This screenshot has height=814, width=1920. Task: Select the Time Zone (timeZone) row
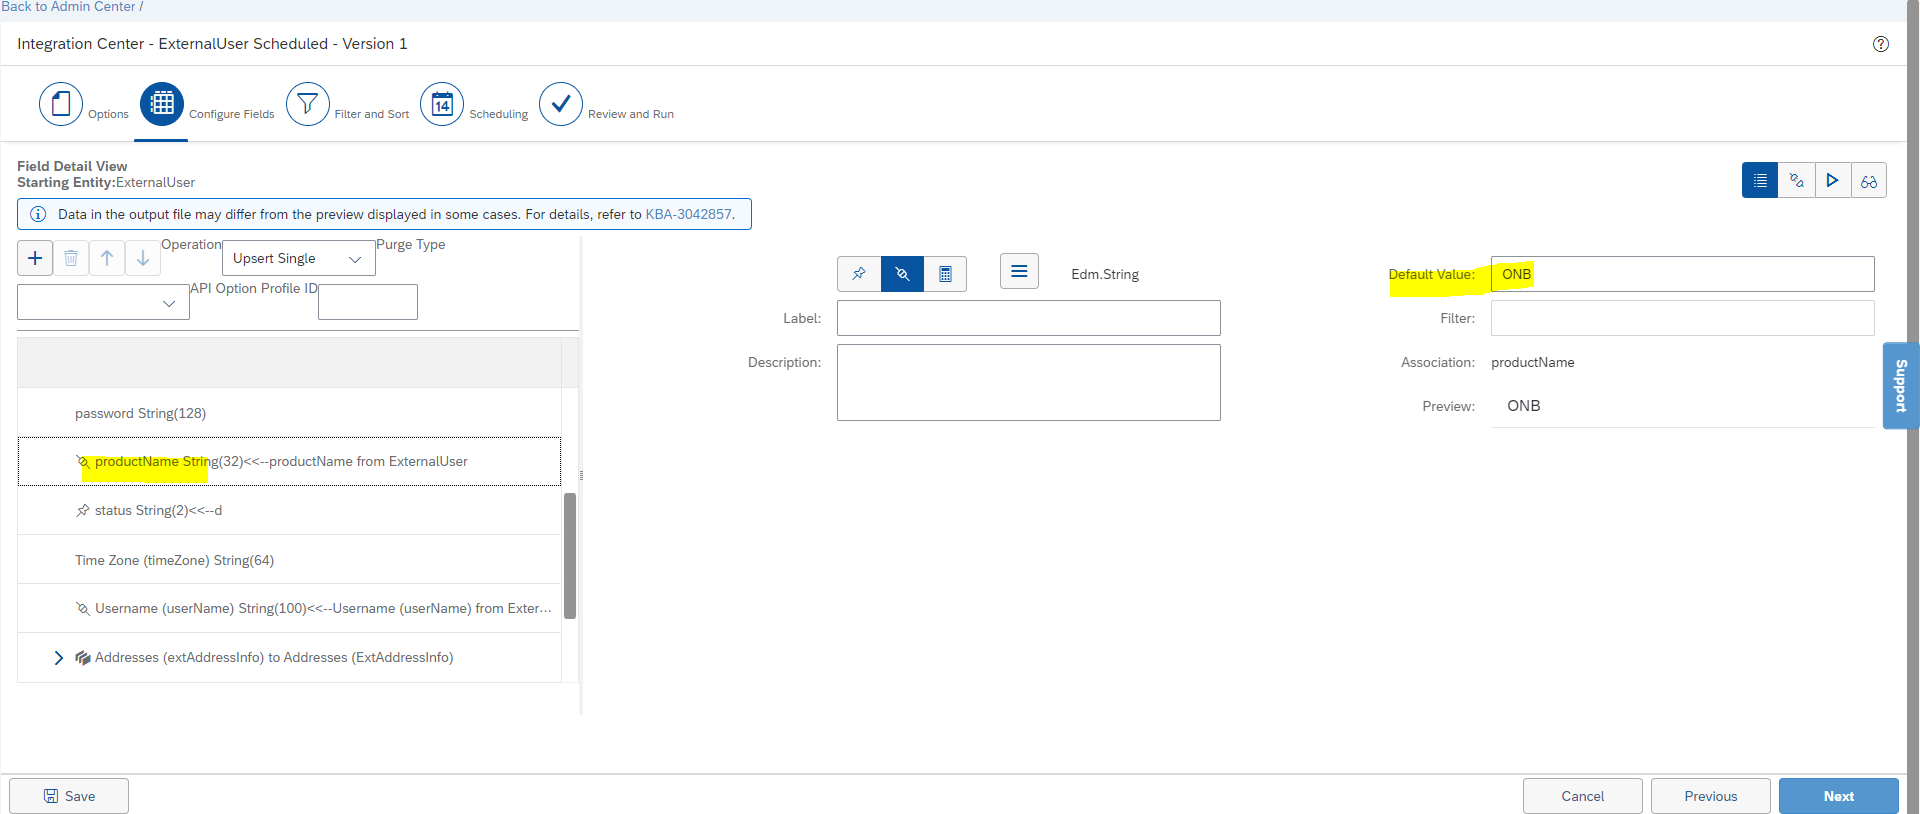[x=289, y=560]
